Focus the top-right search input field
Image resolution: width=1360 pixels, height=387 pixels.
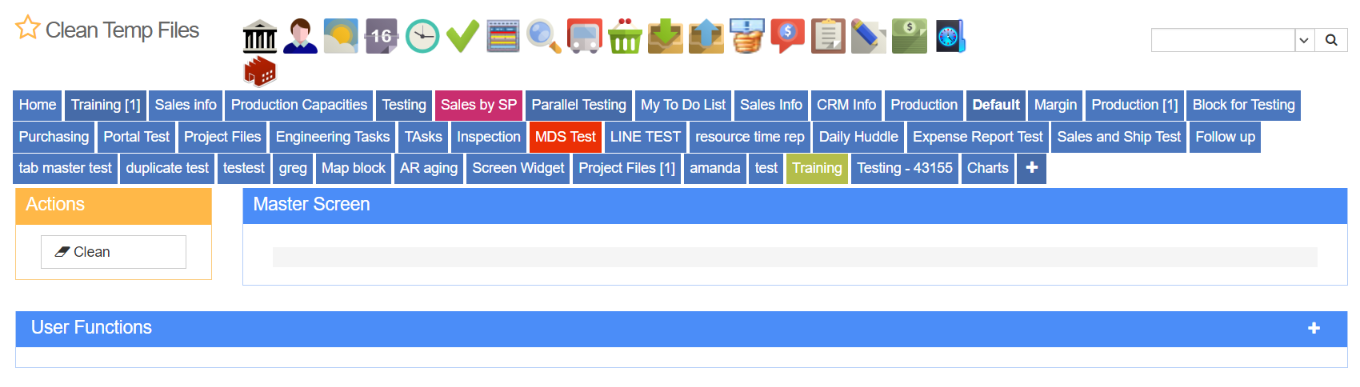click(1223, 40)
